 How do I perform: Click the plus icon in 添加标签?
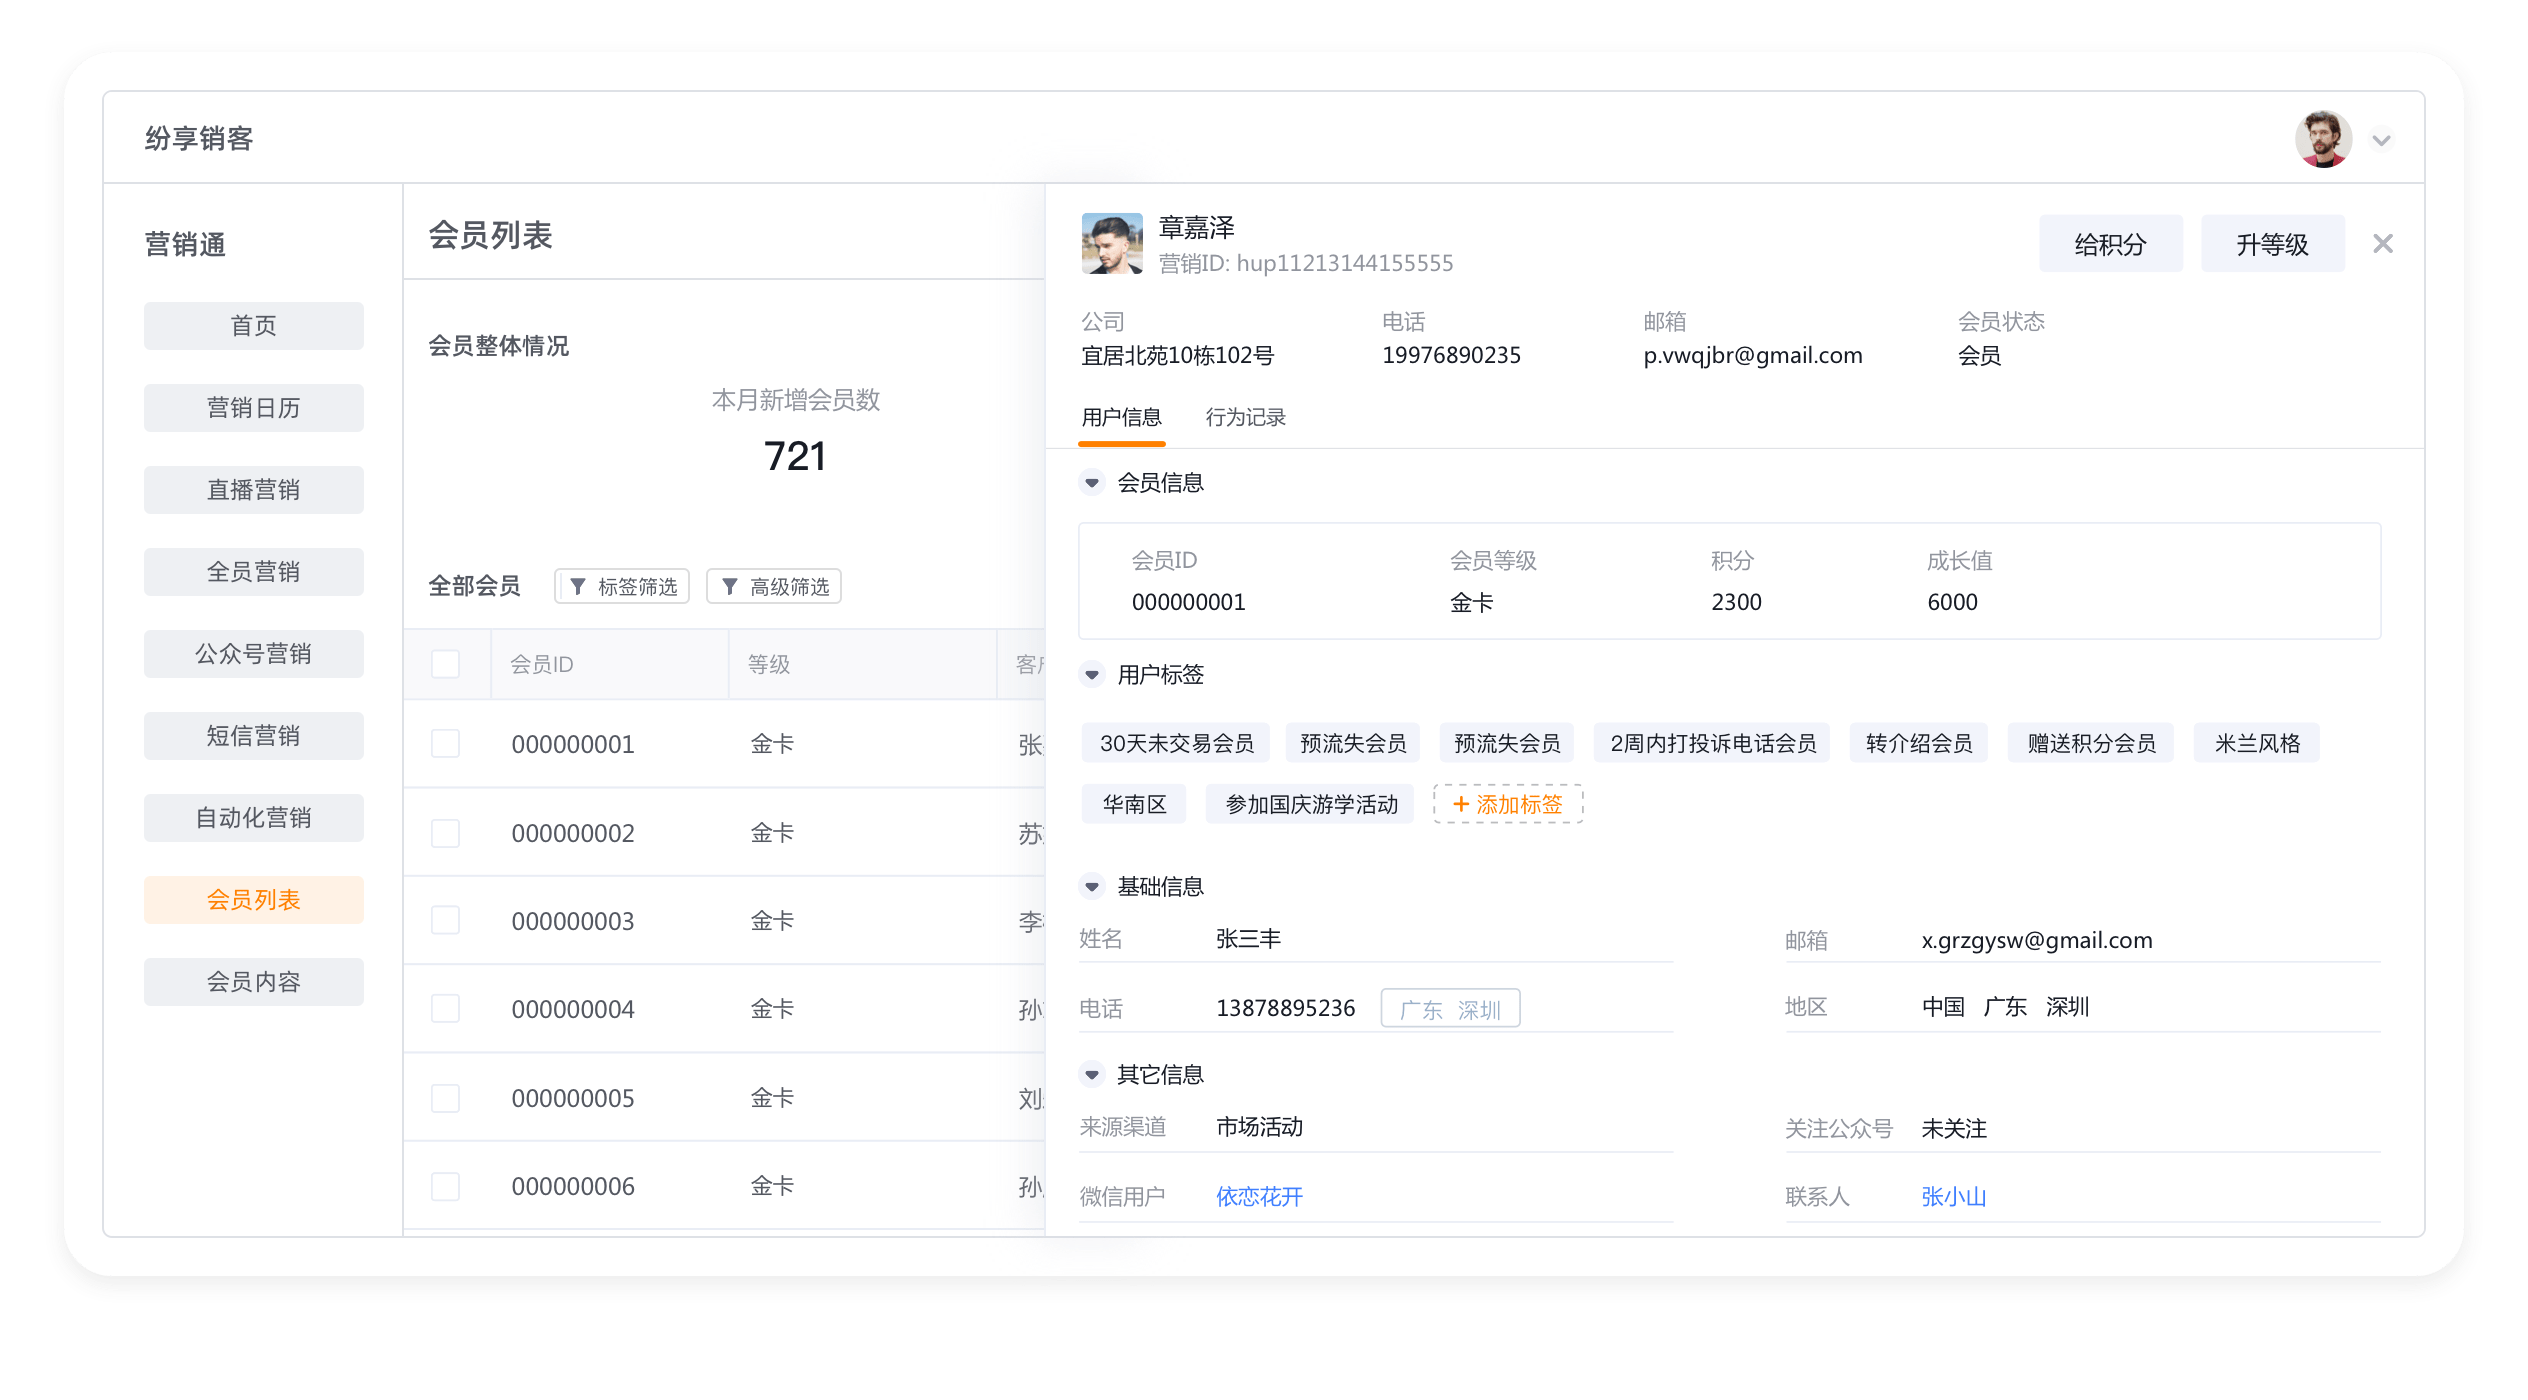(1460, 804)
